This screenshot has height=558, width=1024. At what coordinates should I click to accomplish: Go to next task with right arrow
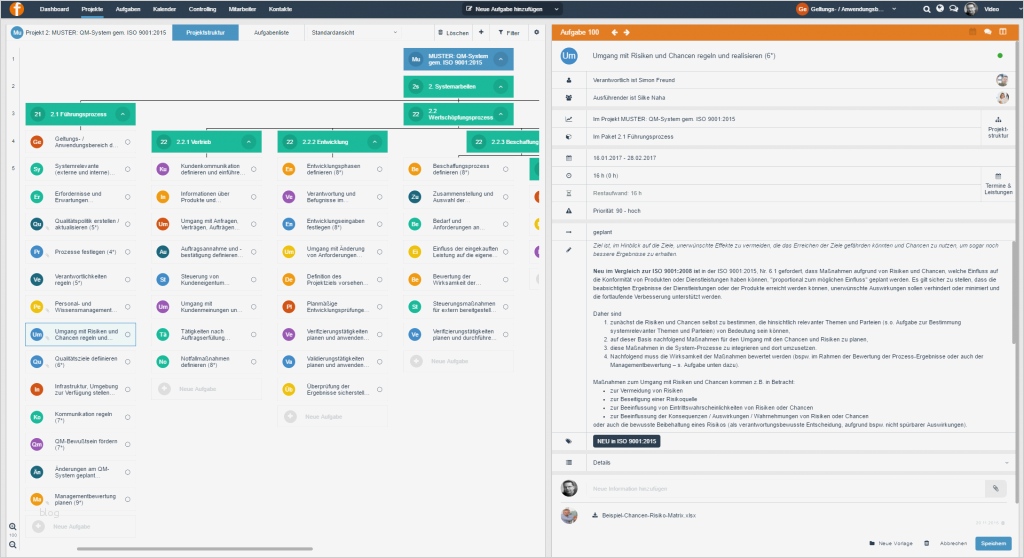coord(626,32)
